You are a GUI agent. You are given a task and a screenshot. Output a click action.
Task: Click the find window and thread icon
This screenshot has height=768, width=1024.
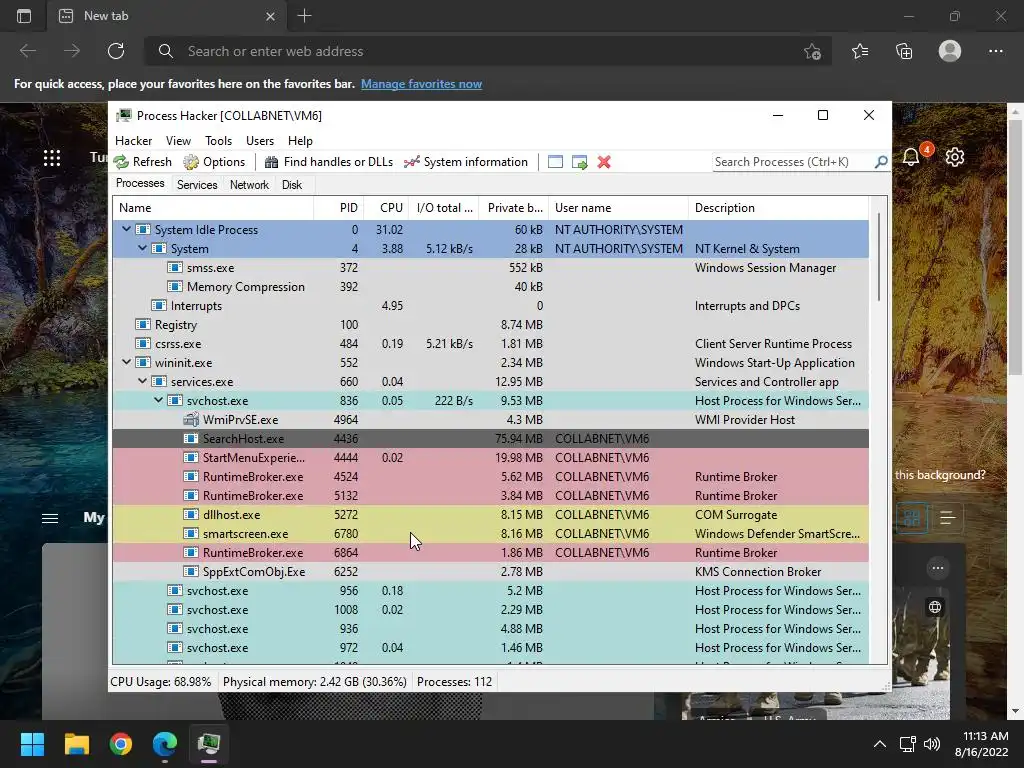tap(579, 162)
